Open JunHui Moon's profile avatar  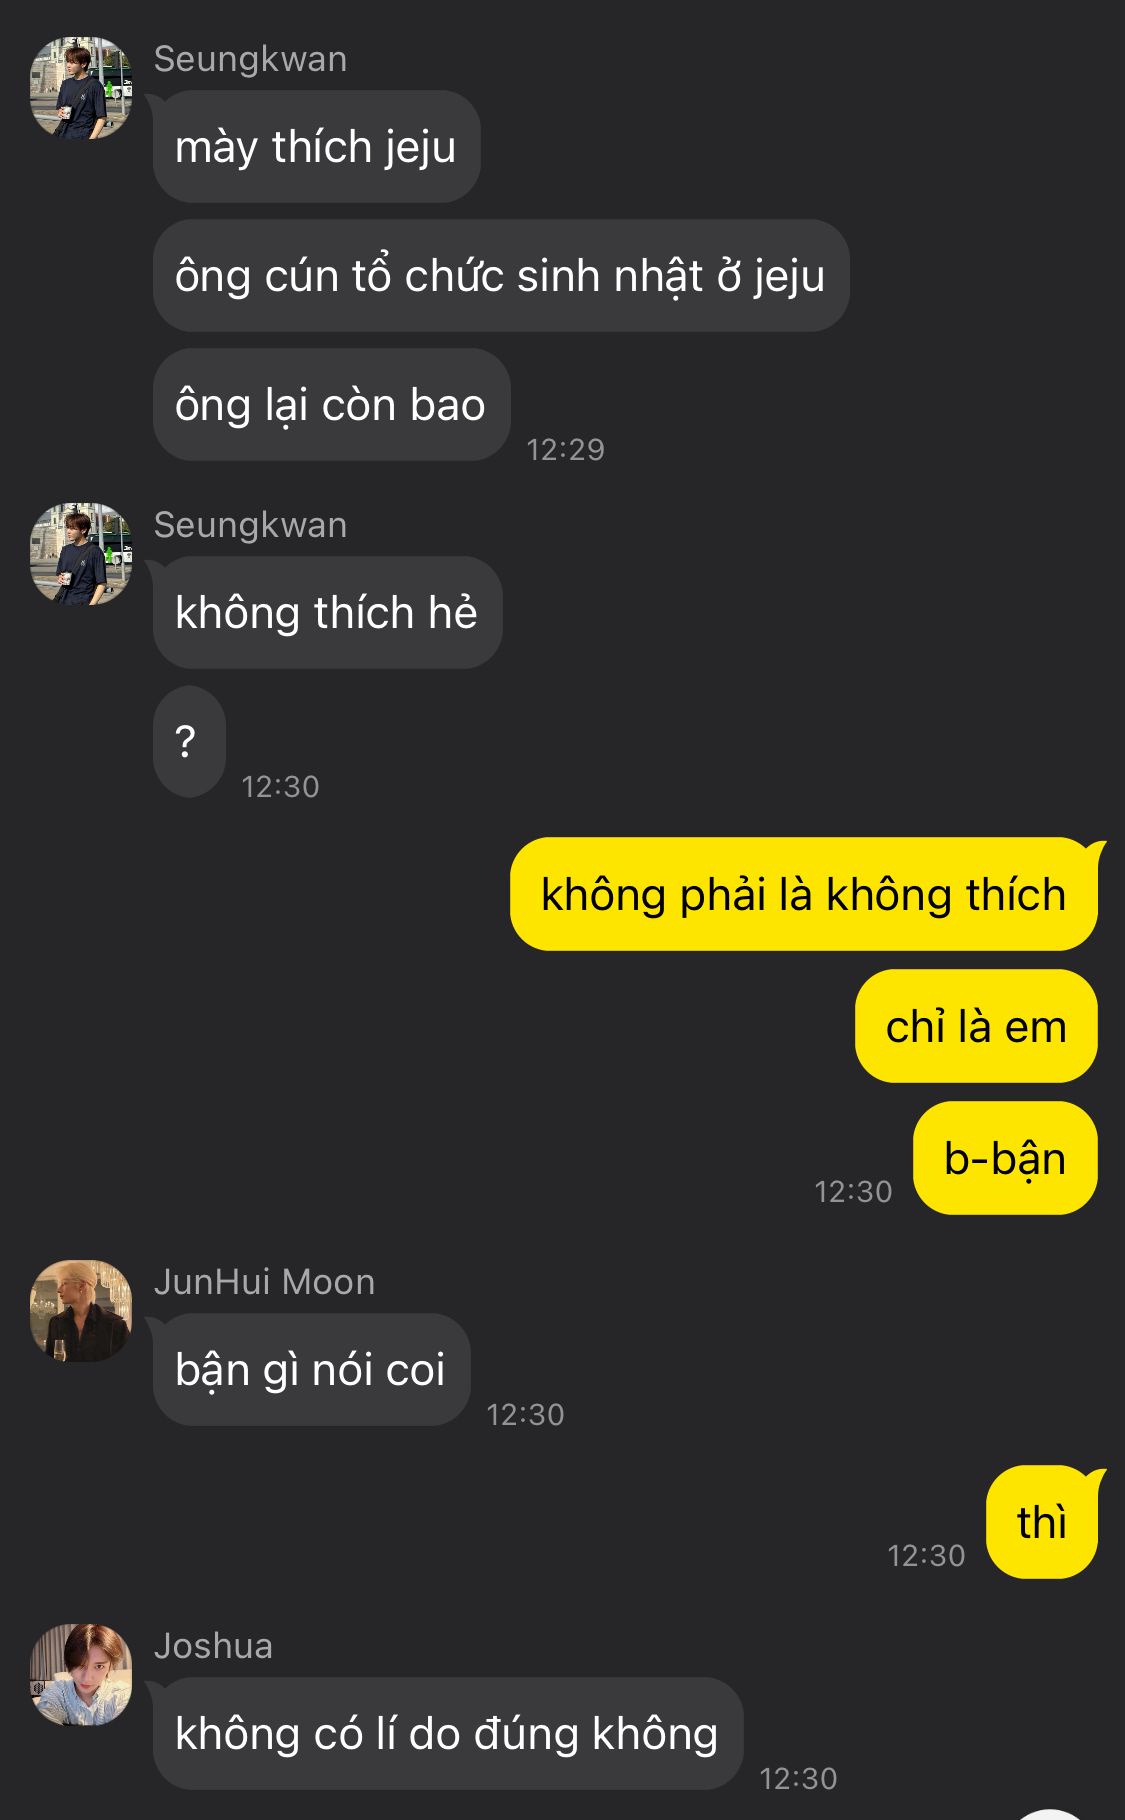tap(81, 1311)
